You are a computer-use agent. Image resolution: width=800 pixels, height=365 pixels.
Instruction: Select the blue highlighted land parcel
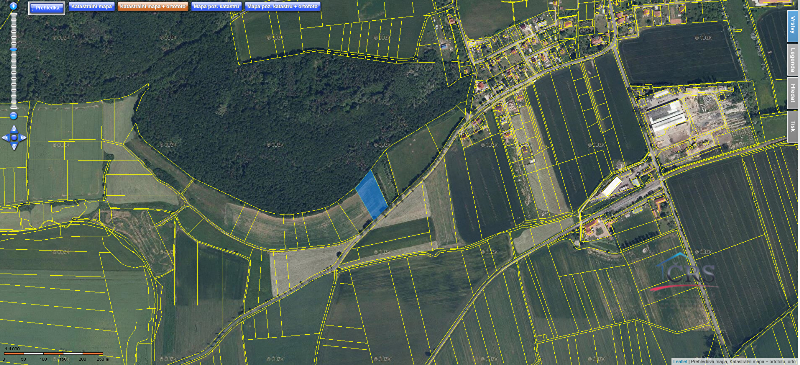(x=371, y=194)
